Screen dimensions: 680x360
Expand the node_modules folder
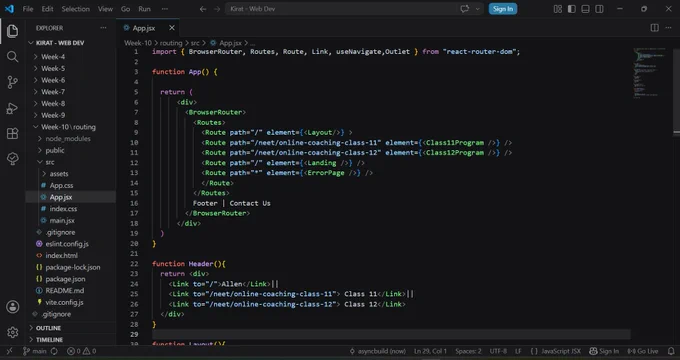pyautogui.click(x=68, y=139)
